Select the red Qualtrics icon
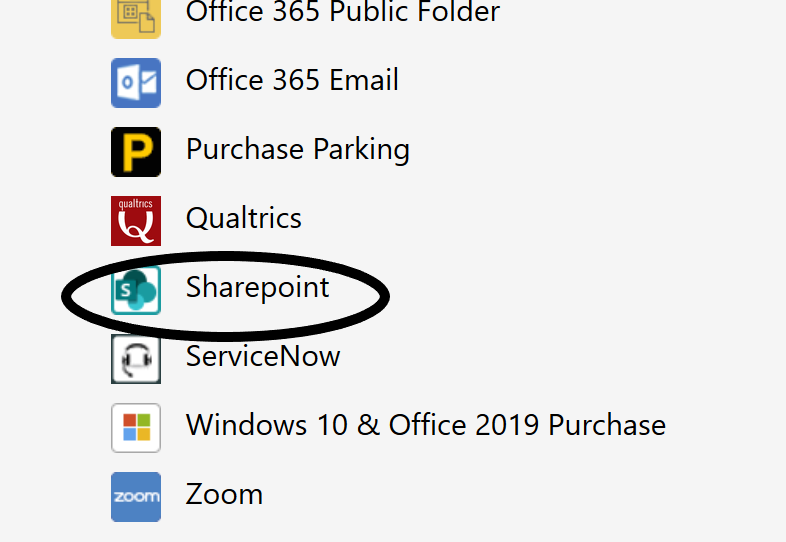The height and width of the screenshot is (542, 786). pyautogui.click(x=135, y=220)
